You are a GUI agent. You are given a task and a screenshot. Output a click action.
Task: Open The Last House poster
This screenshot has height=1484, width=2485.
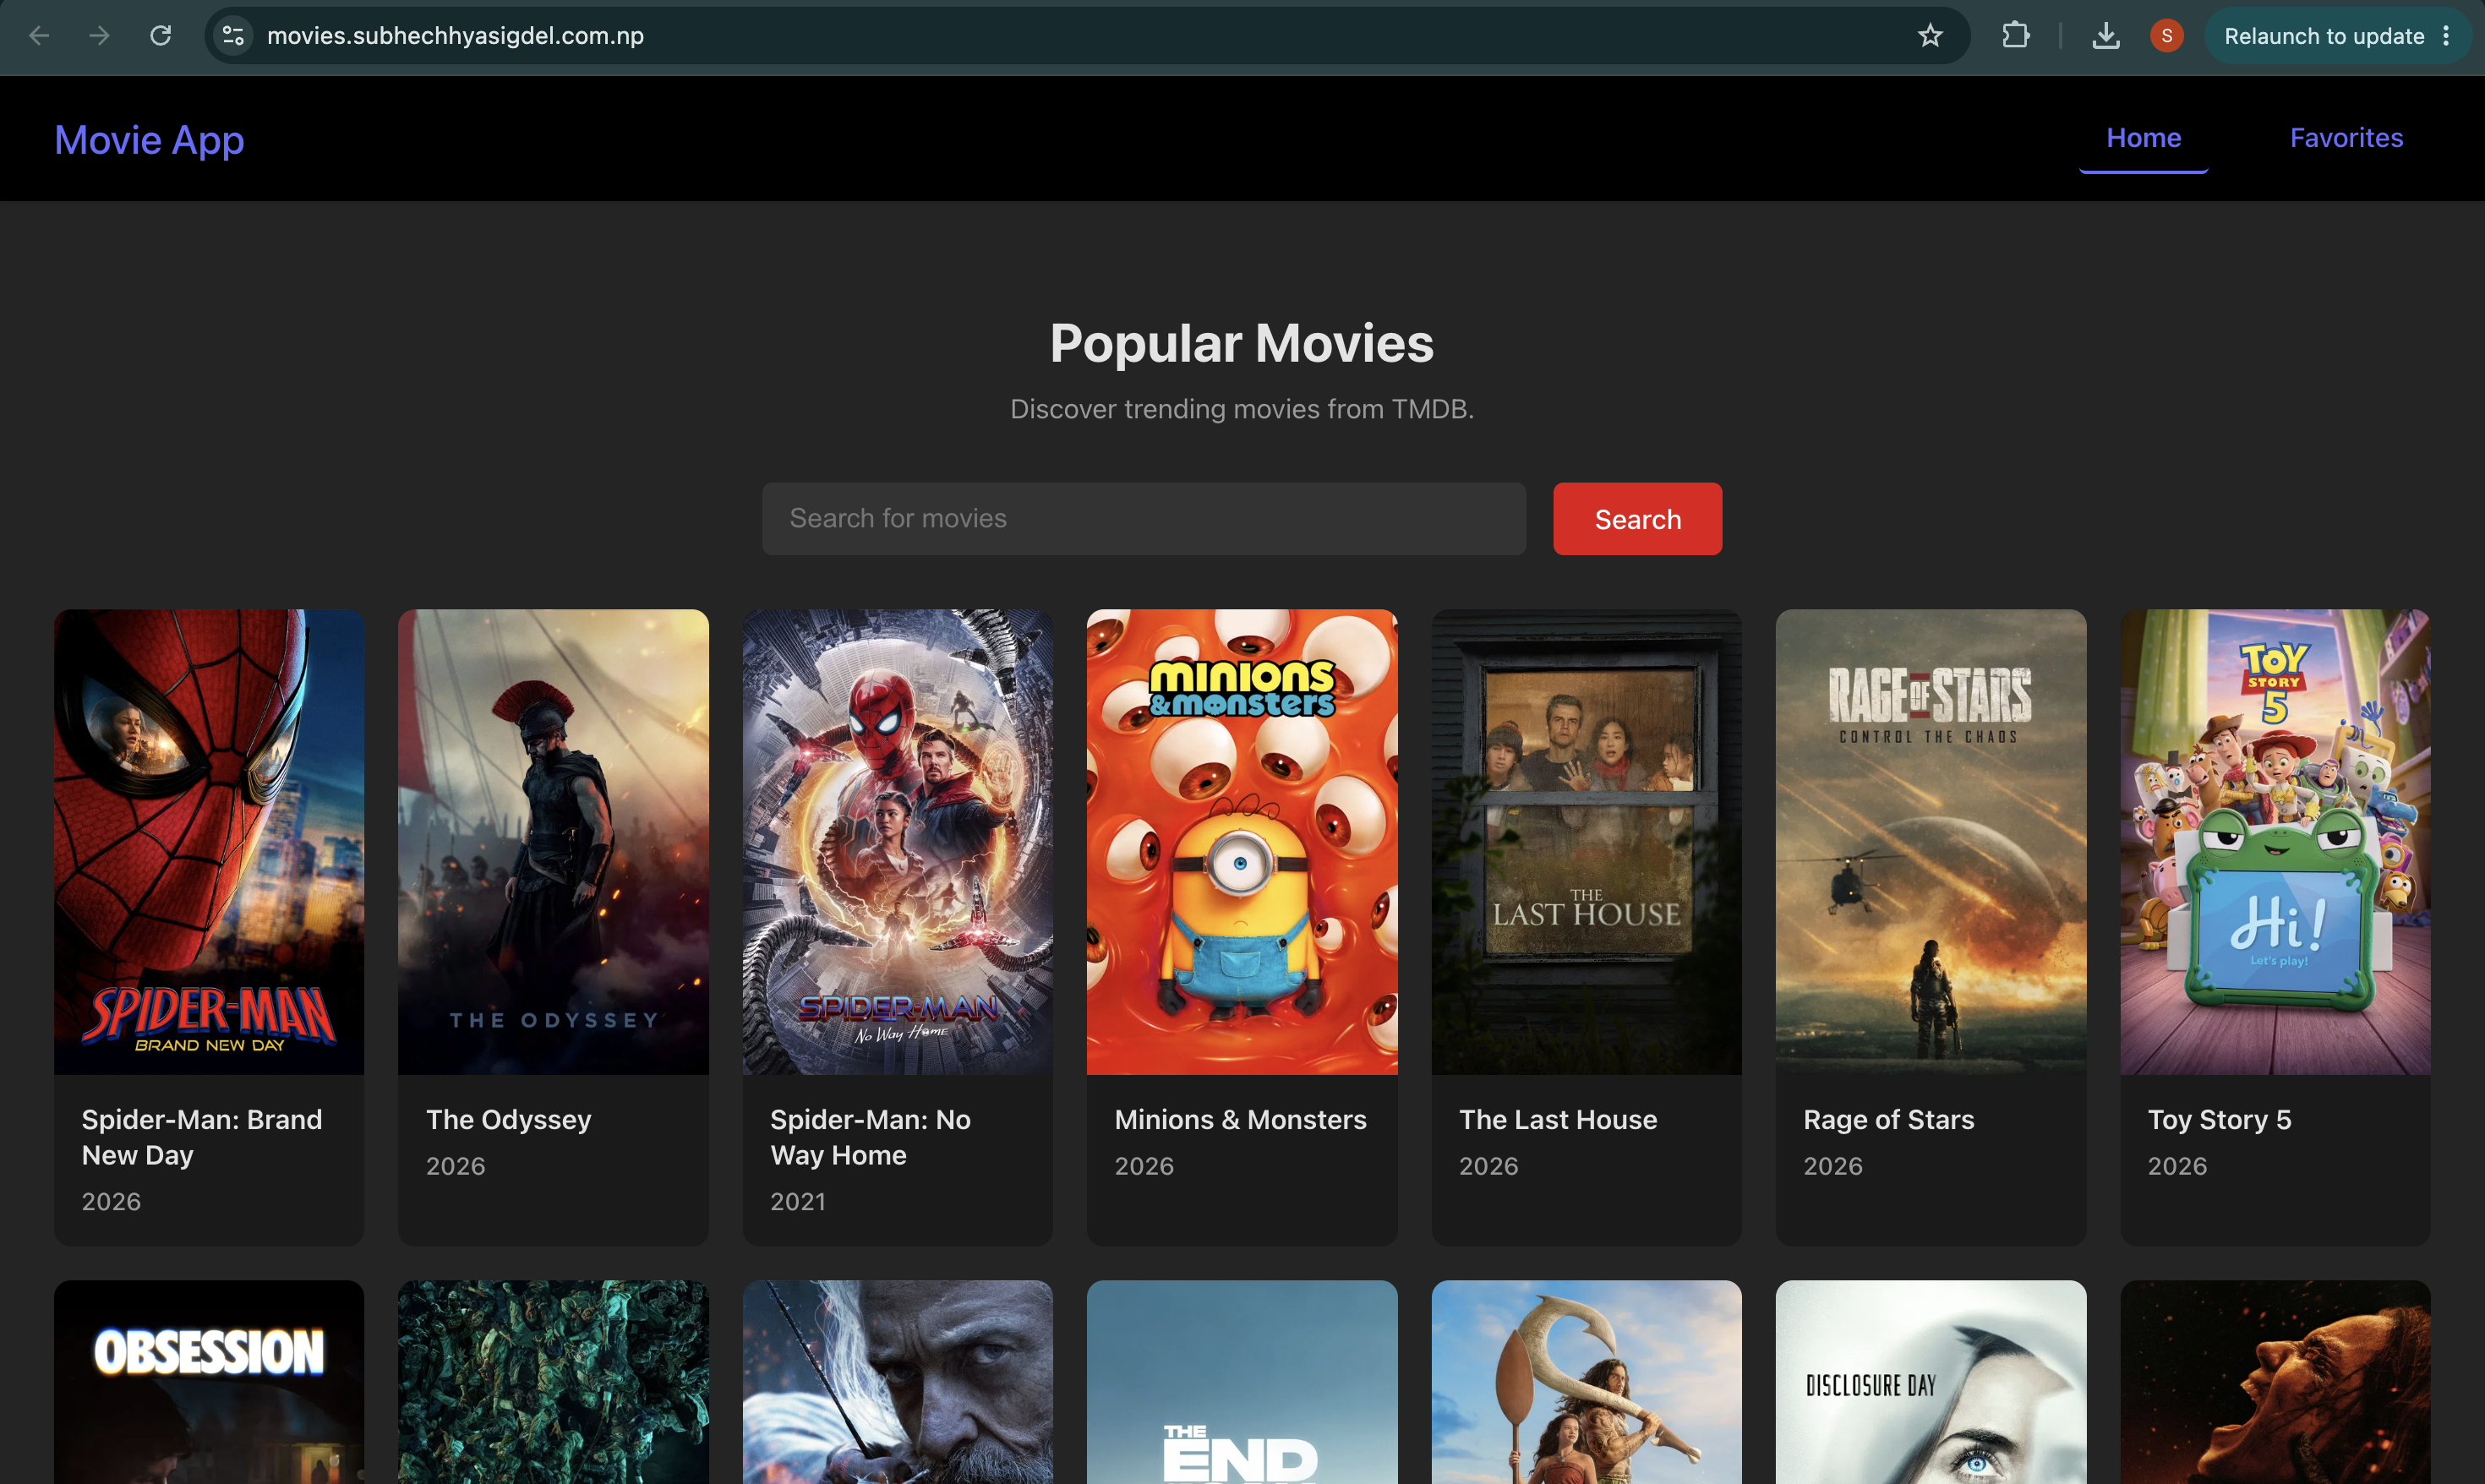(x=1587, y=842)
